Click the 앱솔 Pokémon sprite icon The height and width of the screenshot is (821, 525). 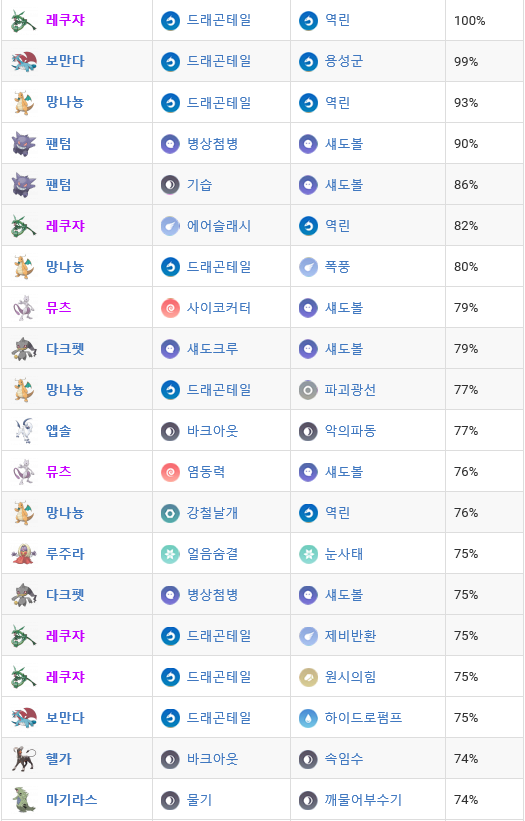pos(24,430)
